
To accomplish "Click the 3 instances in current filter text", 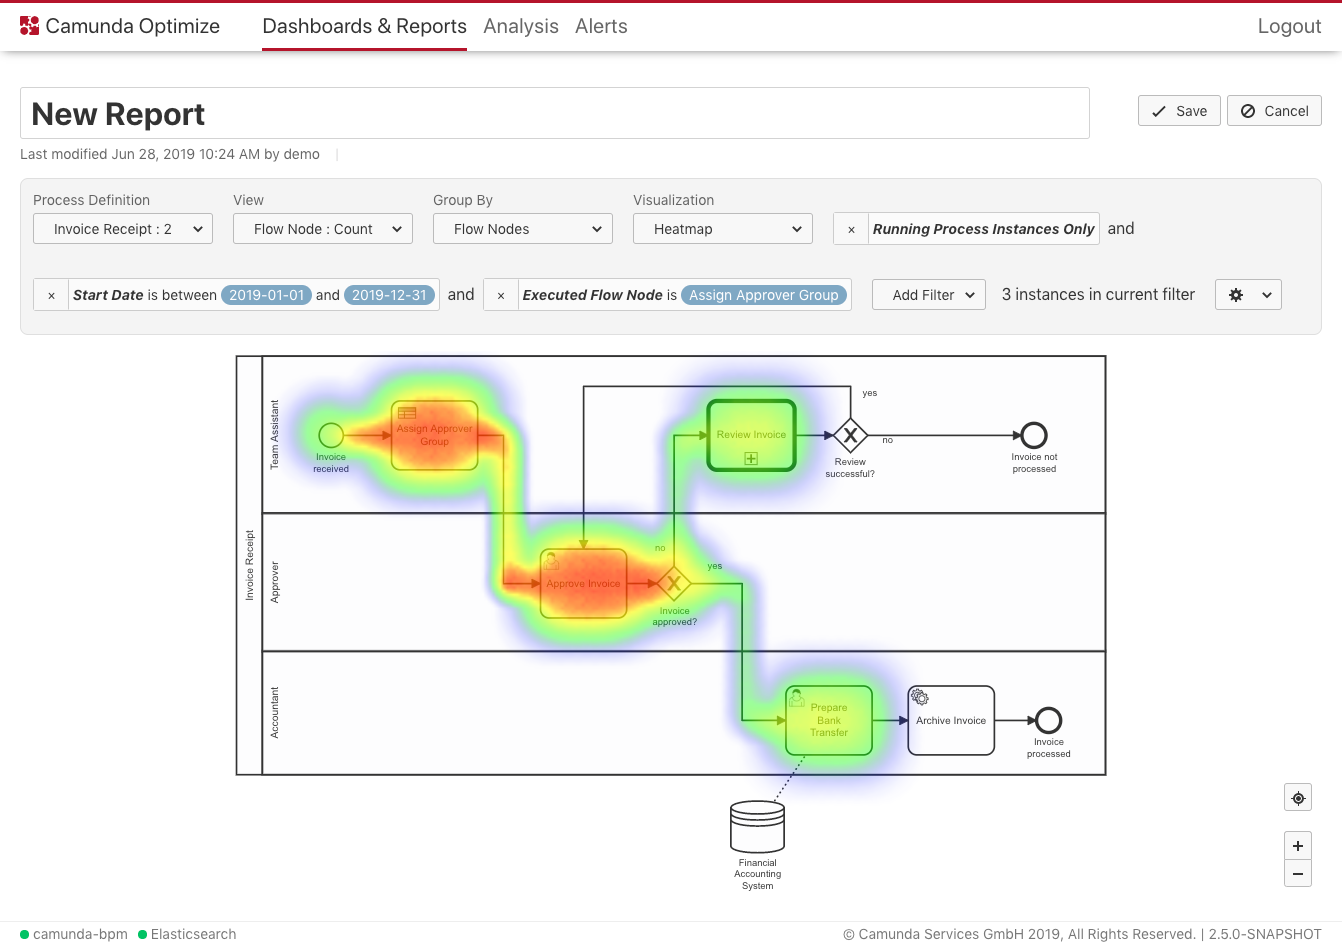I will tap(1098, 295).
